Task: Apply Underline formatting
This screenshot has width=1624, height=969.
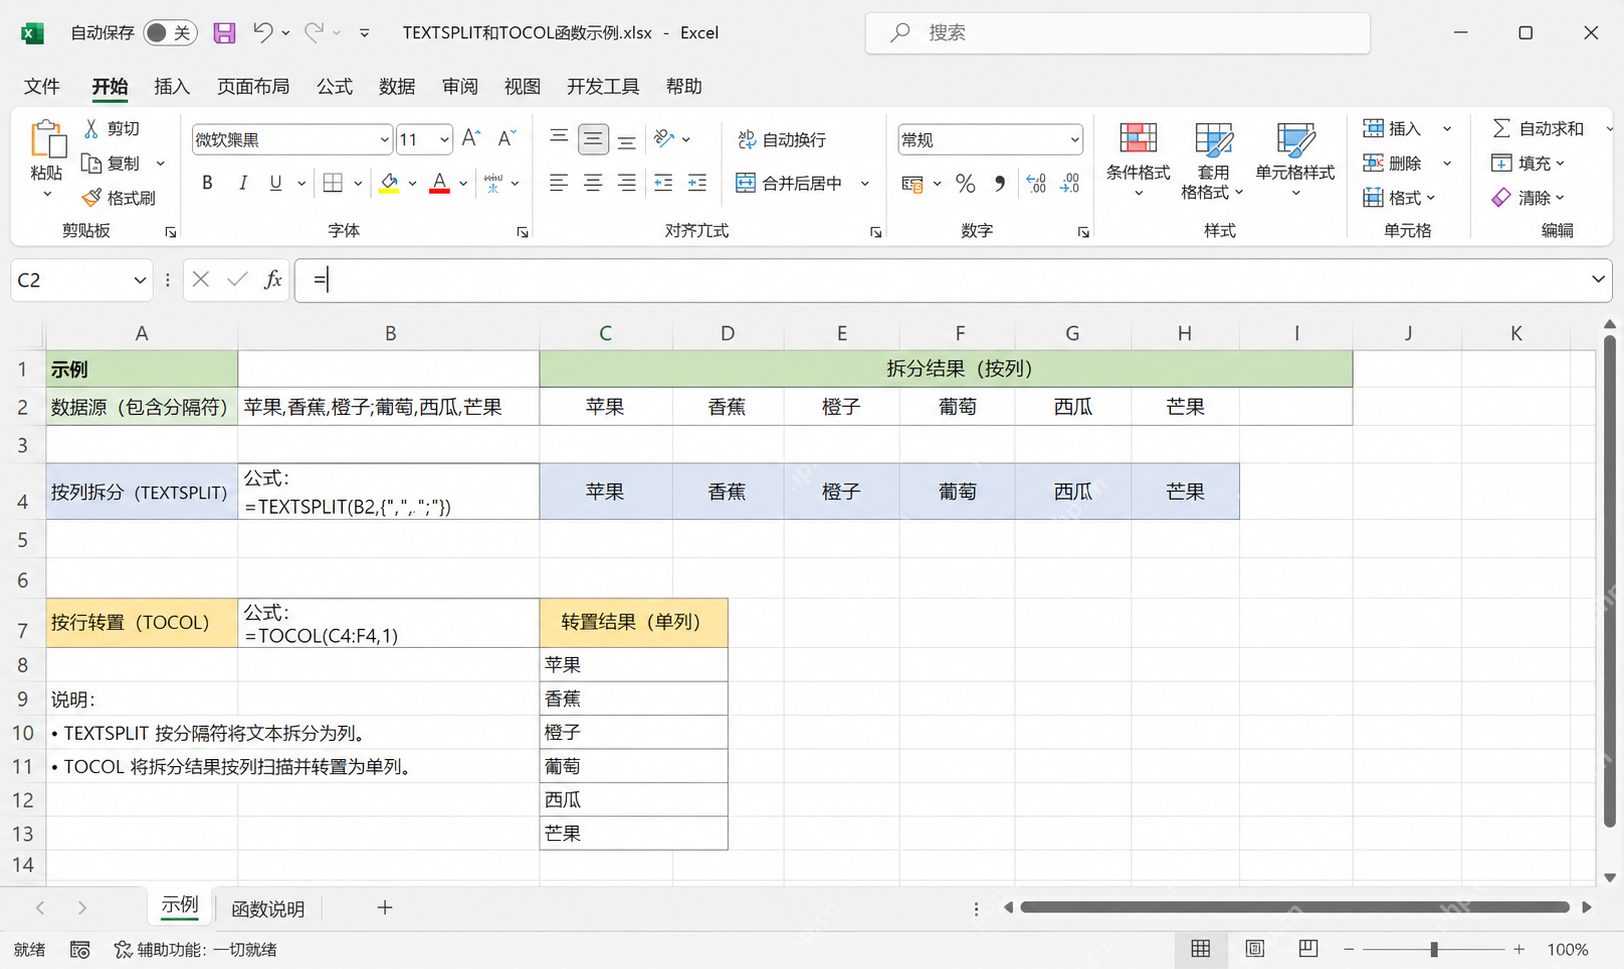Action: pyautogui.click(x=276, y=183)
